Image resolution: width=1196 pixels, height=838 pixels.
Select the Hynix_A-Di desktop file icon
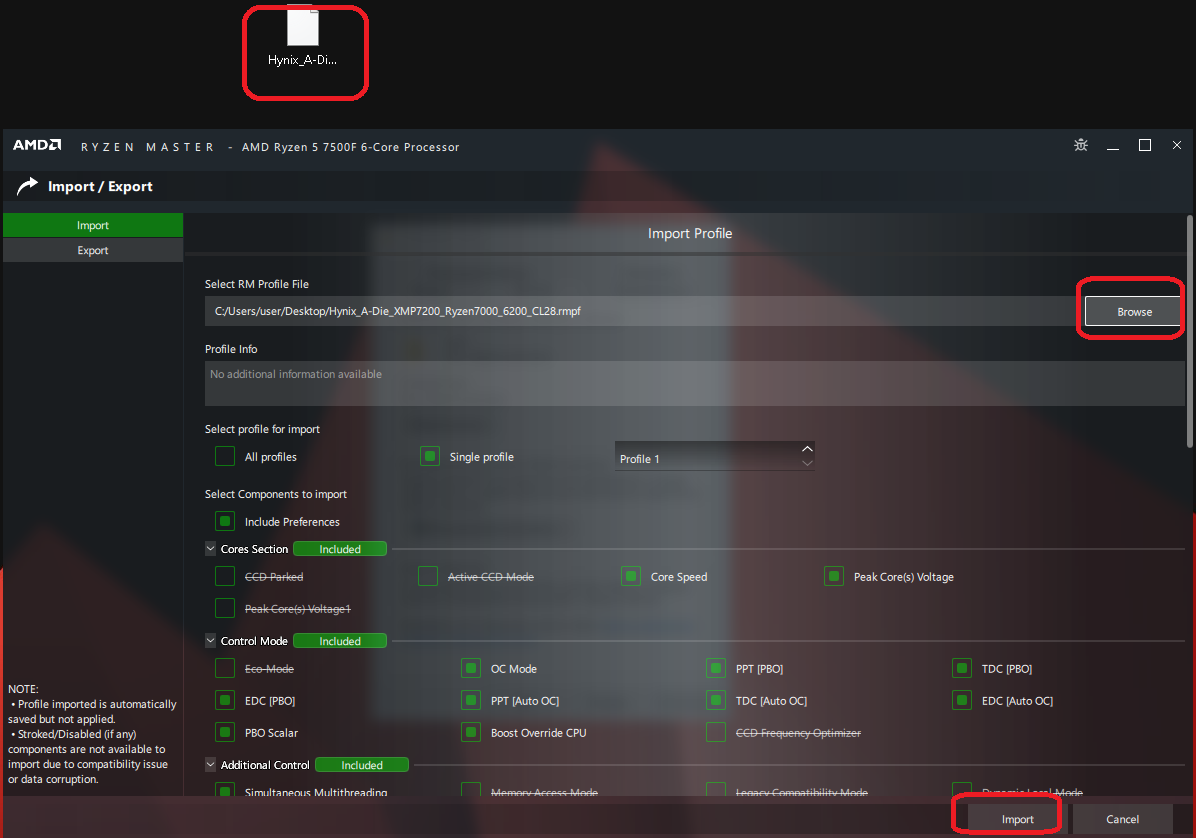303,37
